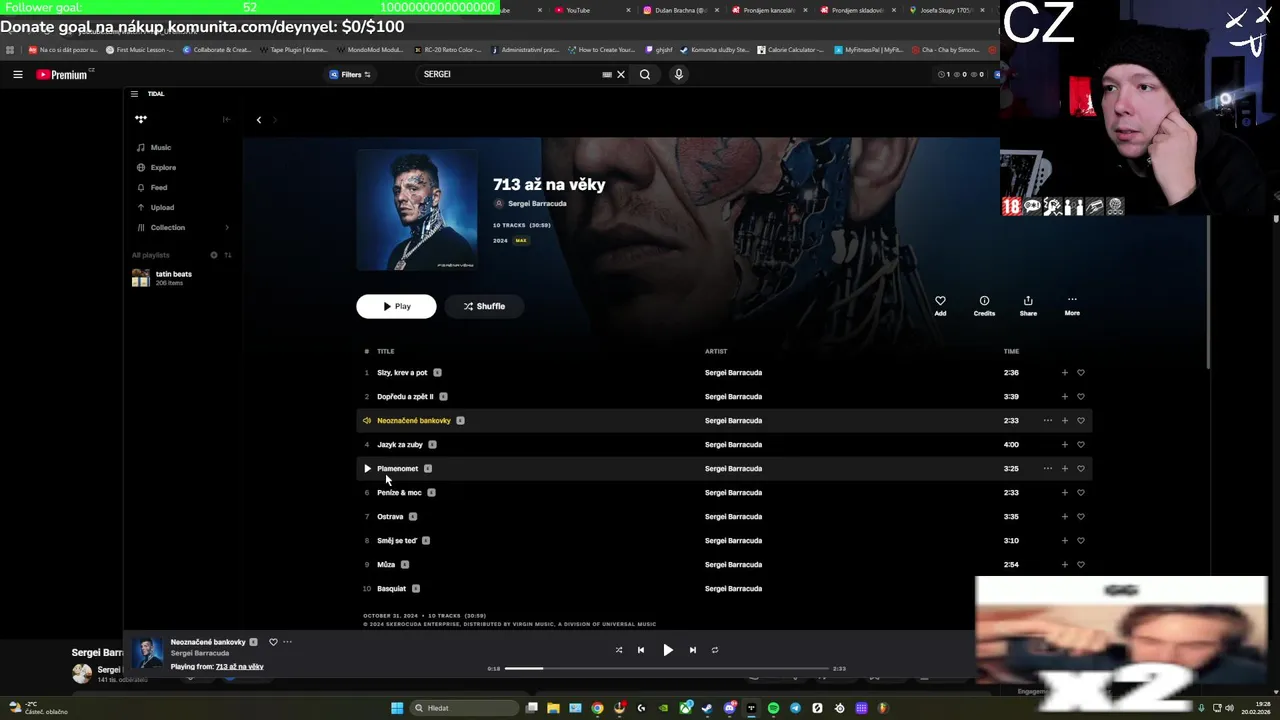
Task: Favorite 'Peníze & moc' with heart
Action: point(1080,492)
